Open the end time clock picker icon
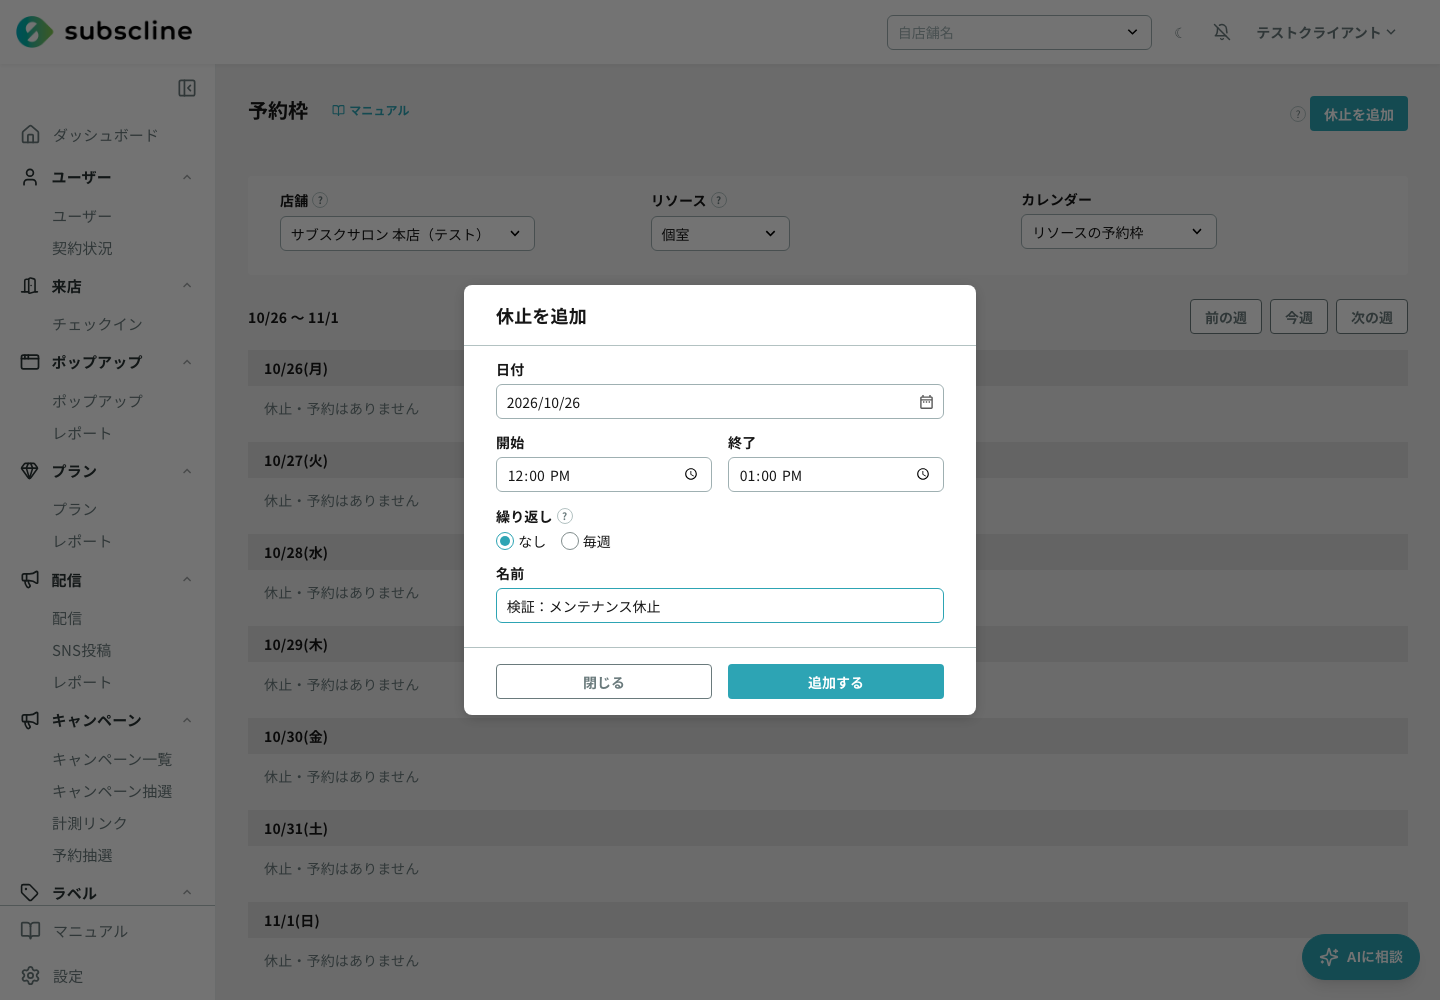This screenshot has height=1000, width=1440. click(923, 474)
